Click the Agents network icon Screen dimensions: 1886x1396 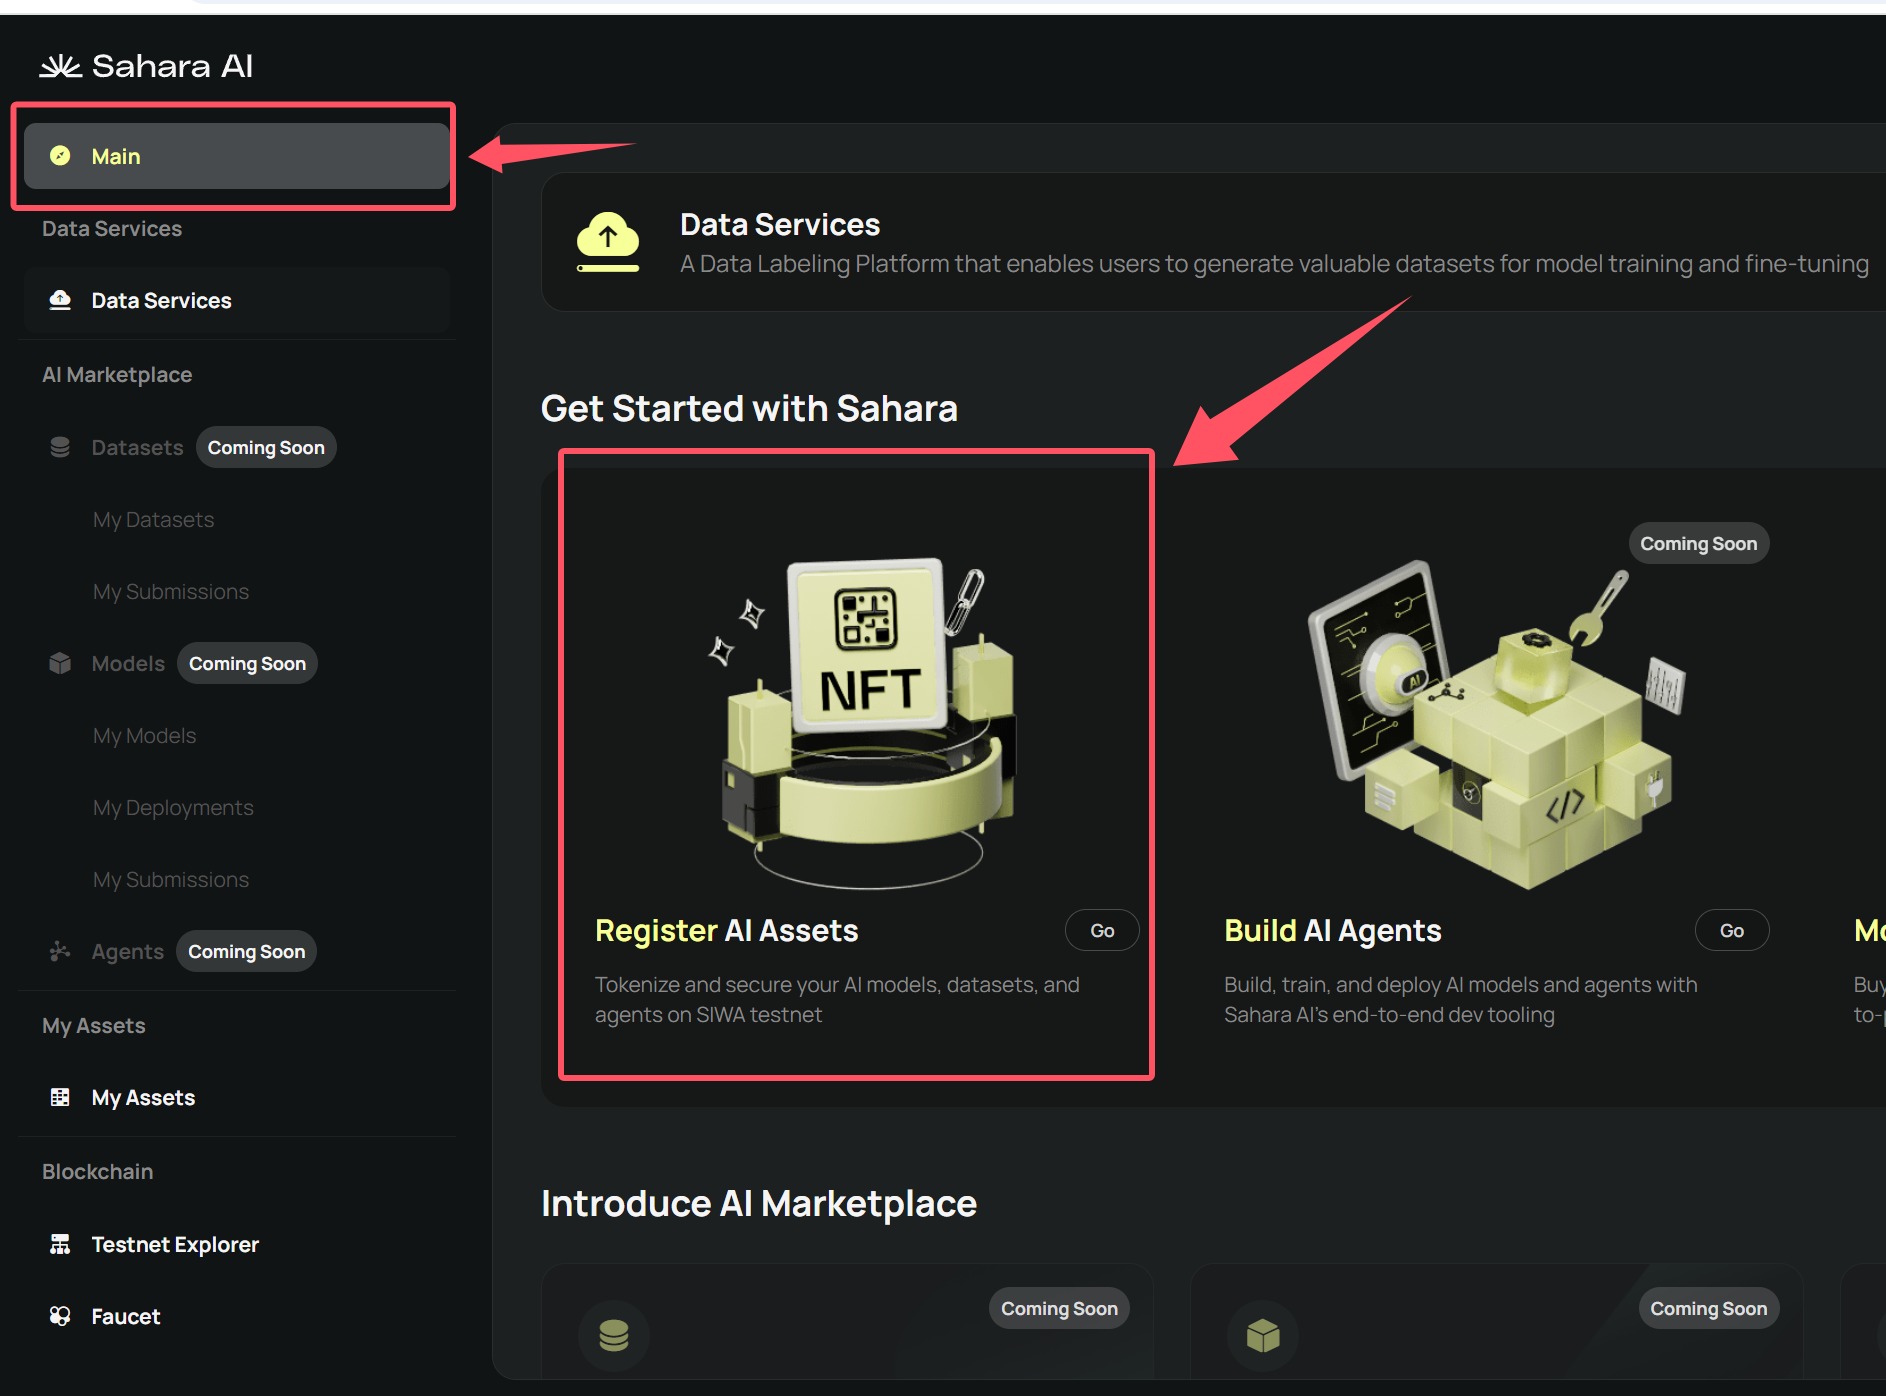click(60, 951)
